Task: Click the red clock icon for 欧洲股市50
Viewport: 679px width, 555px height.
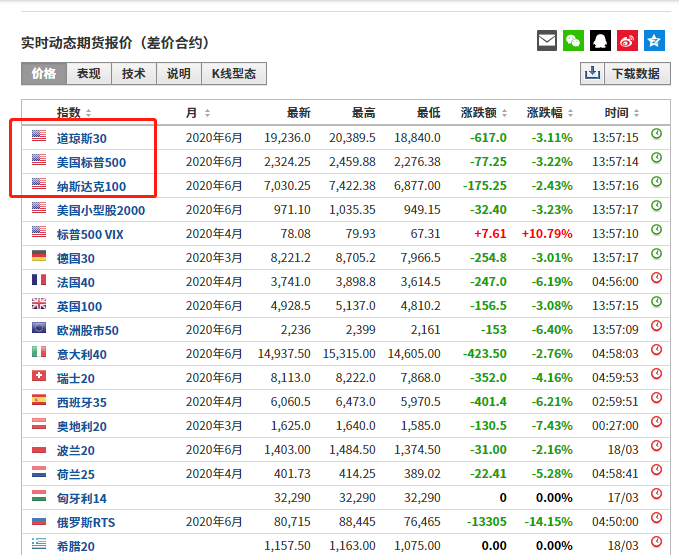Action: pos(656,326)
